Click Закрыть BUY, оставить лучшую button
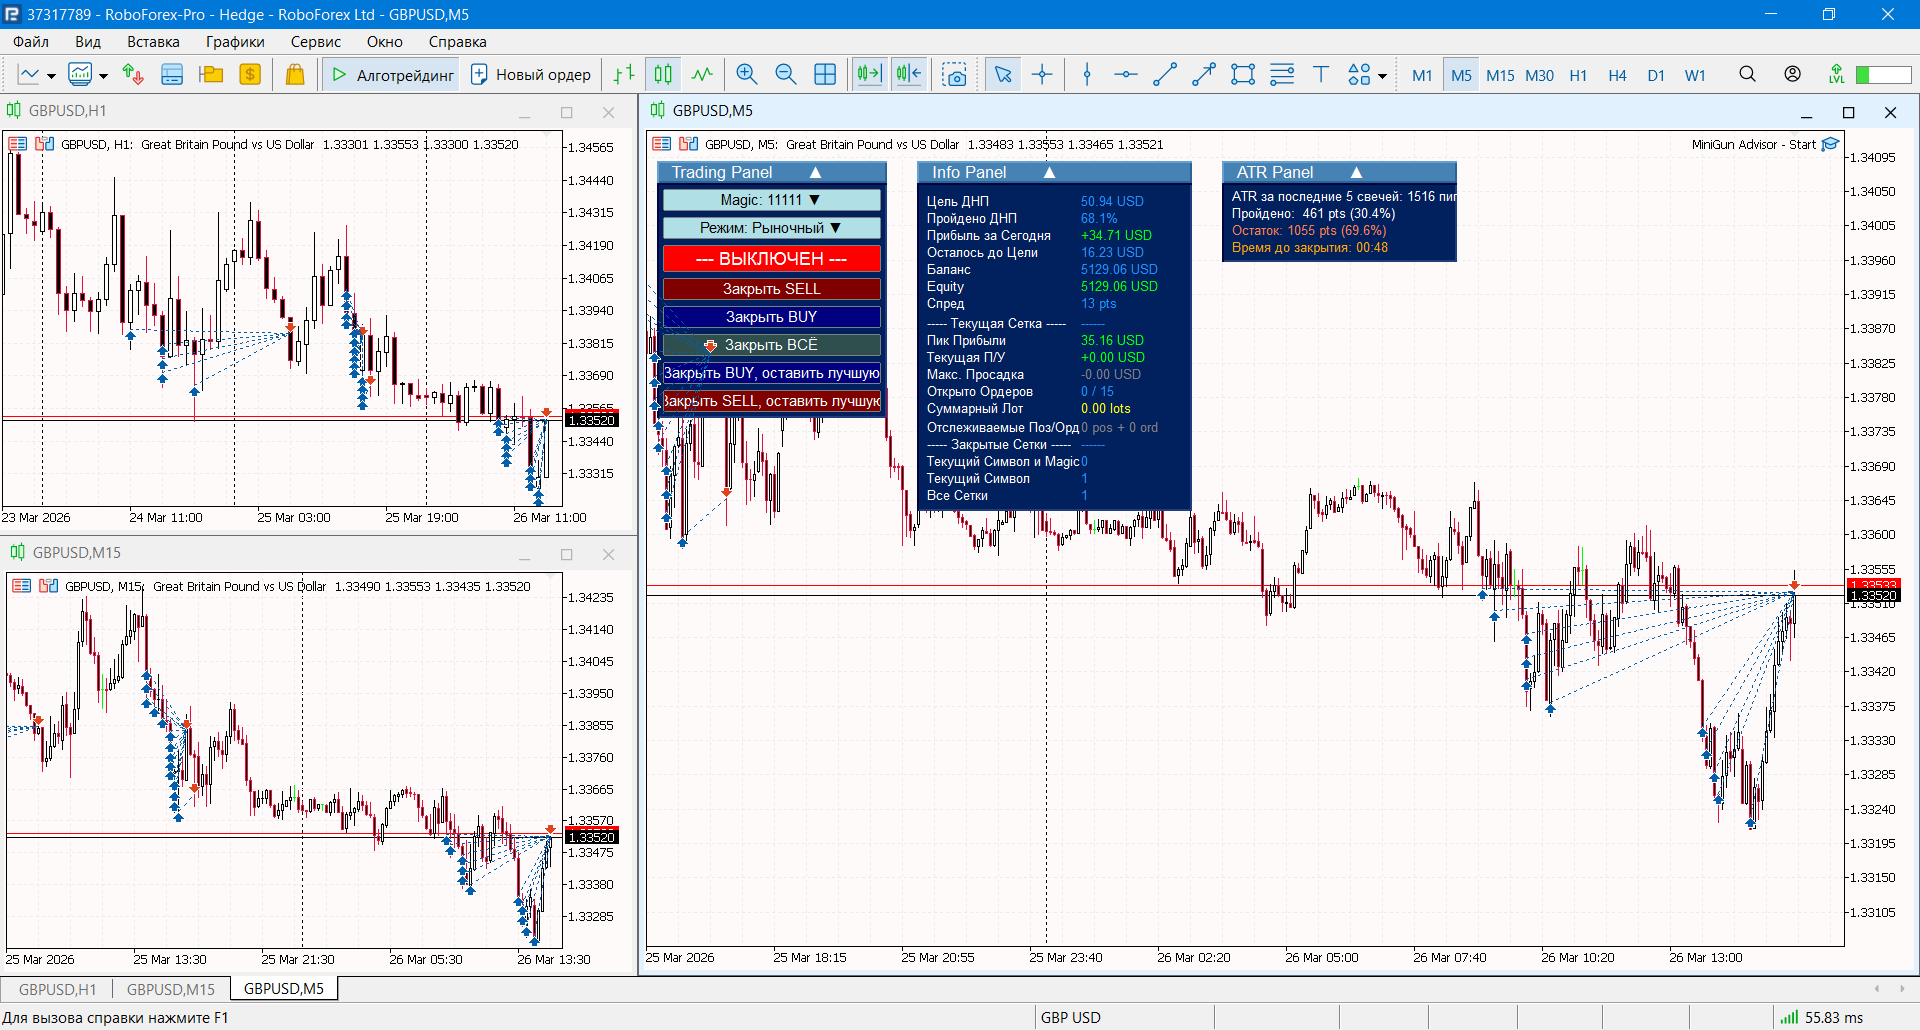1920x1030 pixels. pyautogui.click(x=771, y=373)
